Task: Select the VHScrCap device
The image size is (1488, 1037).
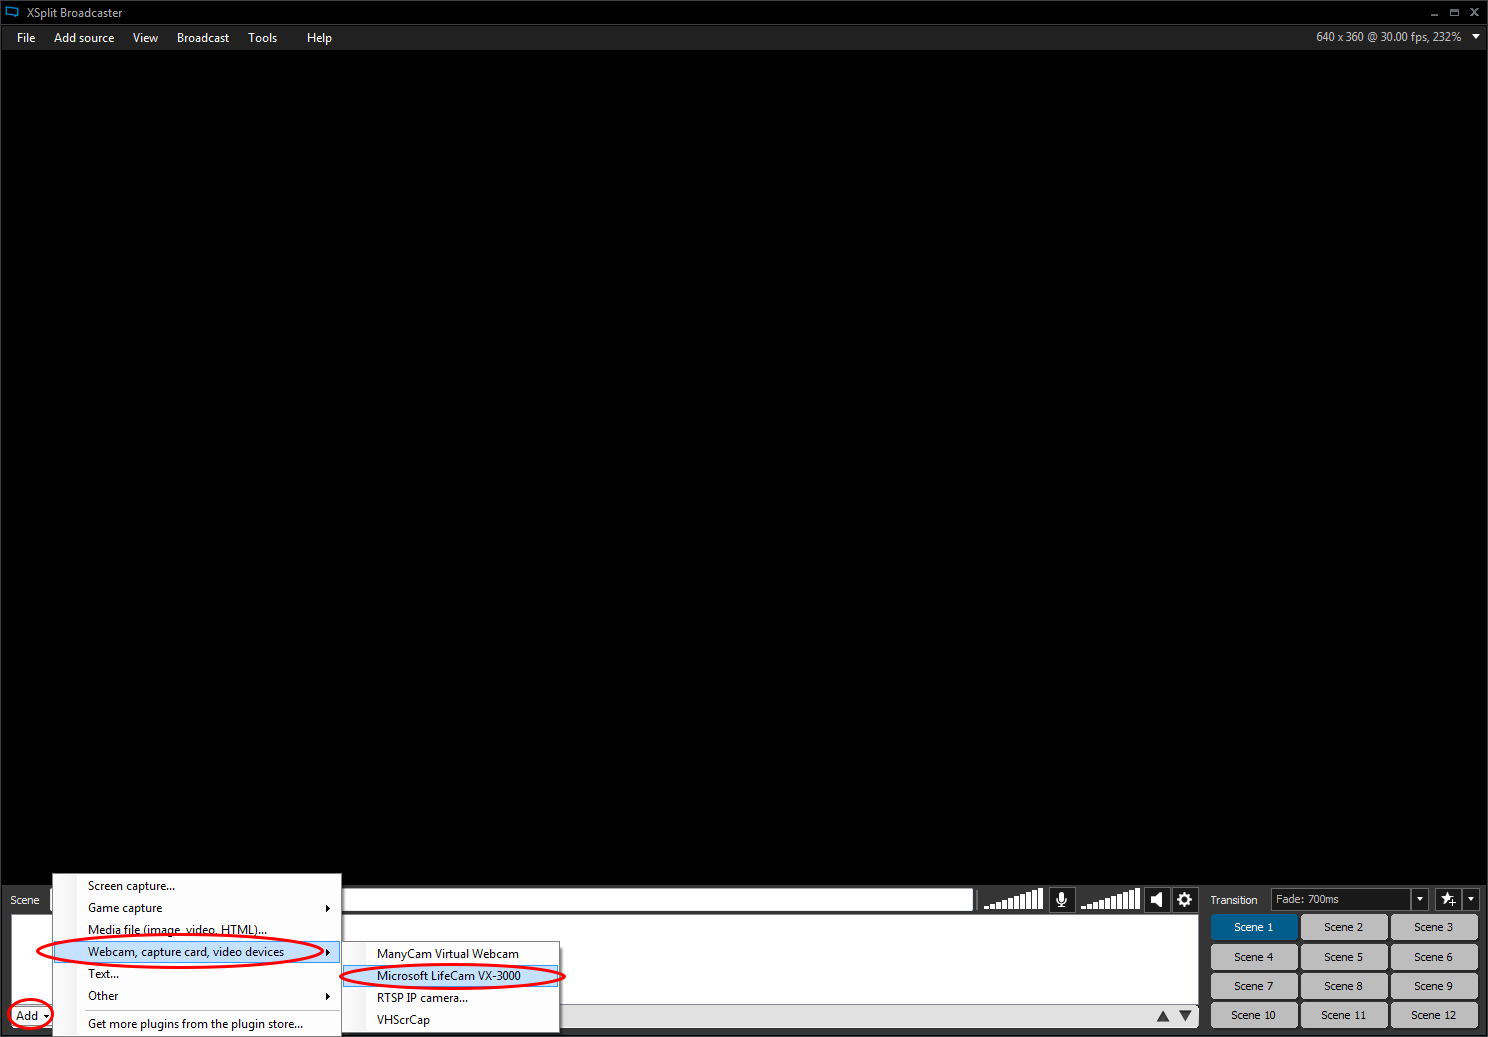Action: pyautogui.click(x=451, y=1020)
